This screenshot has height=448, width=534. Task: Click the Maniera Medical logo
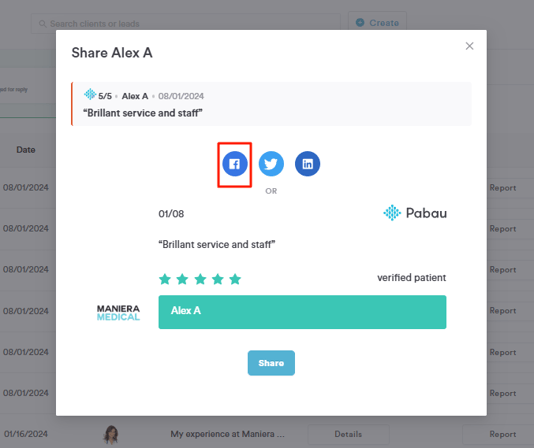(118, 312)
